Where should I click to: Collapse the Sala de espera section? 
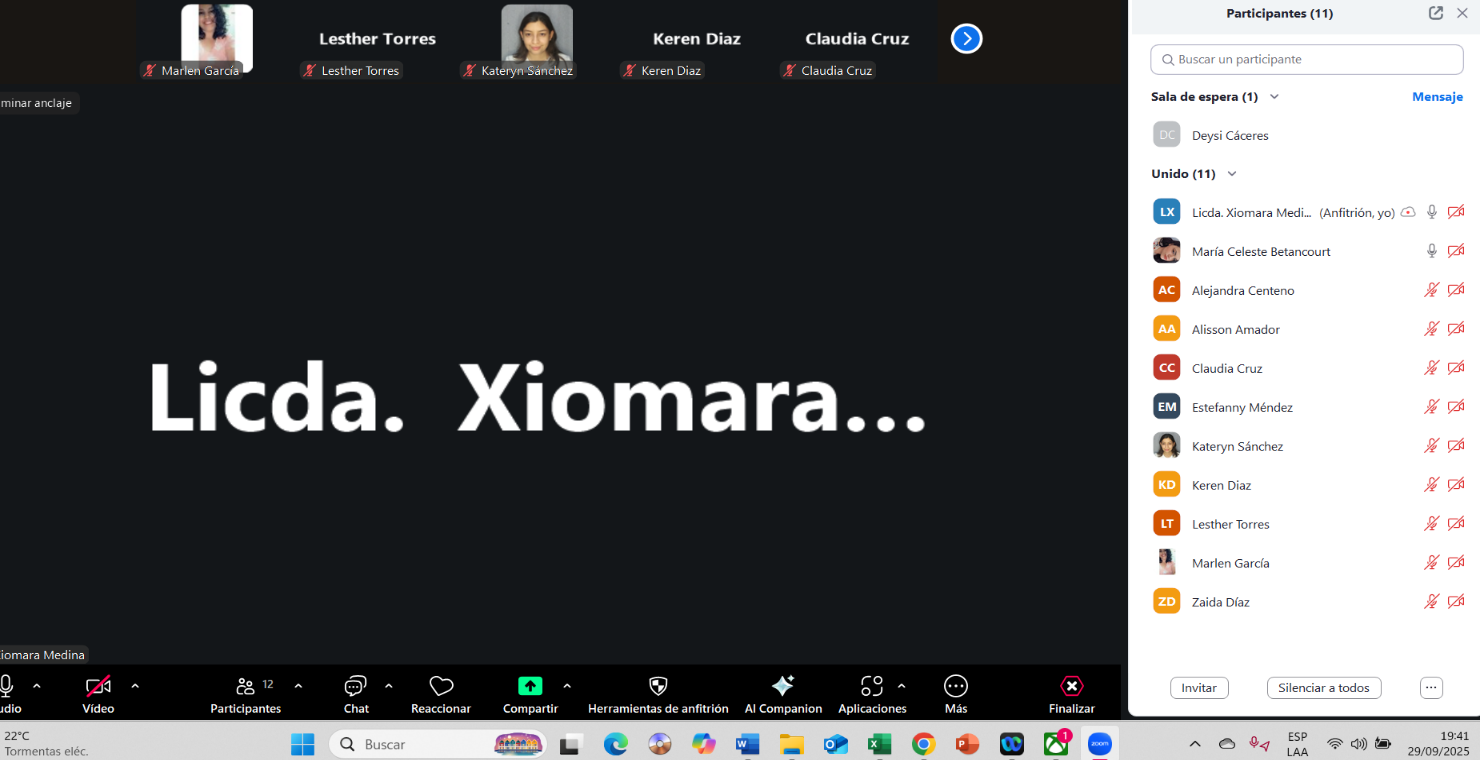point(1274,97)
